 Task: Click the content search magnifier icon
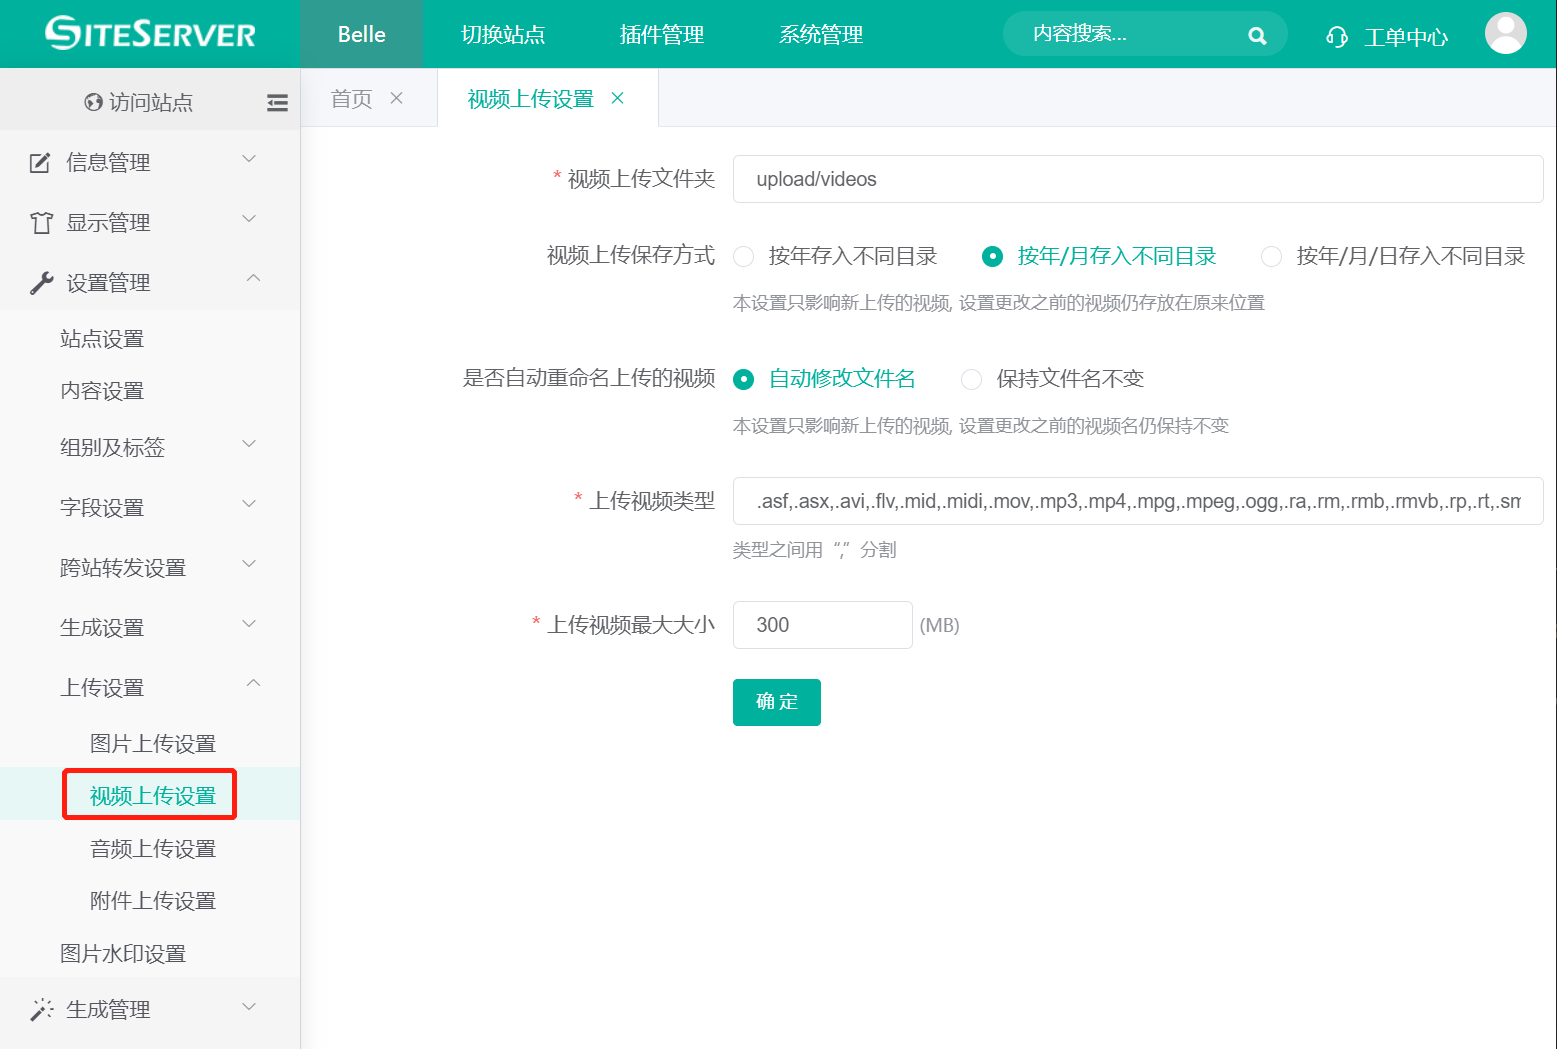pos(1257,34)
